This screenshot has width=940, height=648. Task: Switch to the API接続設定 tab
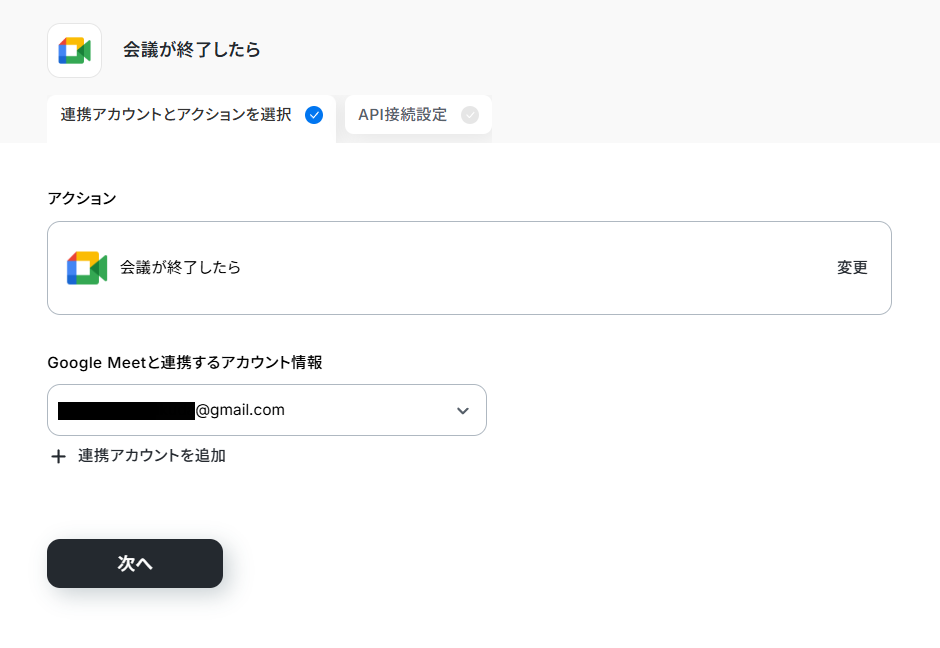pos(418,114)
